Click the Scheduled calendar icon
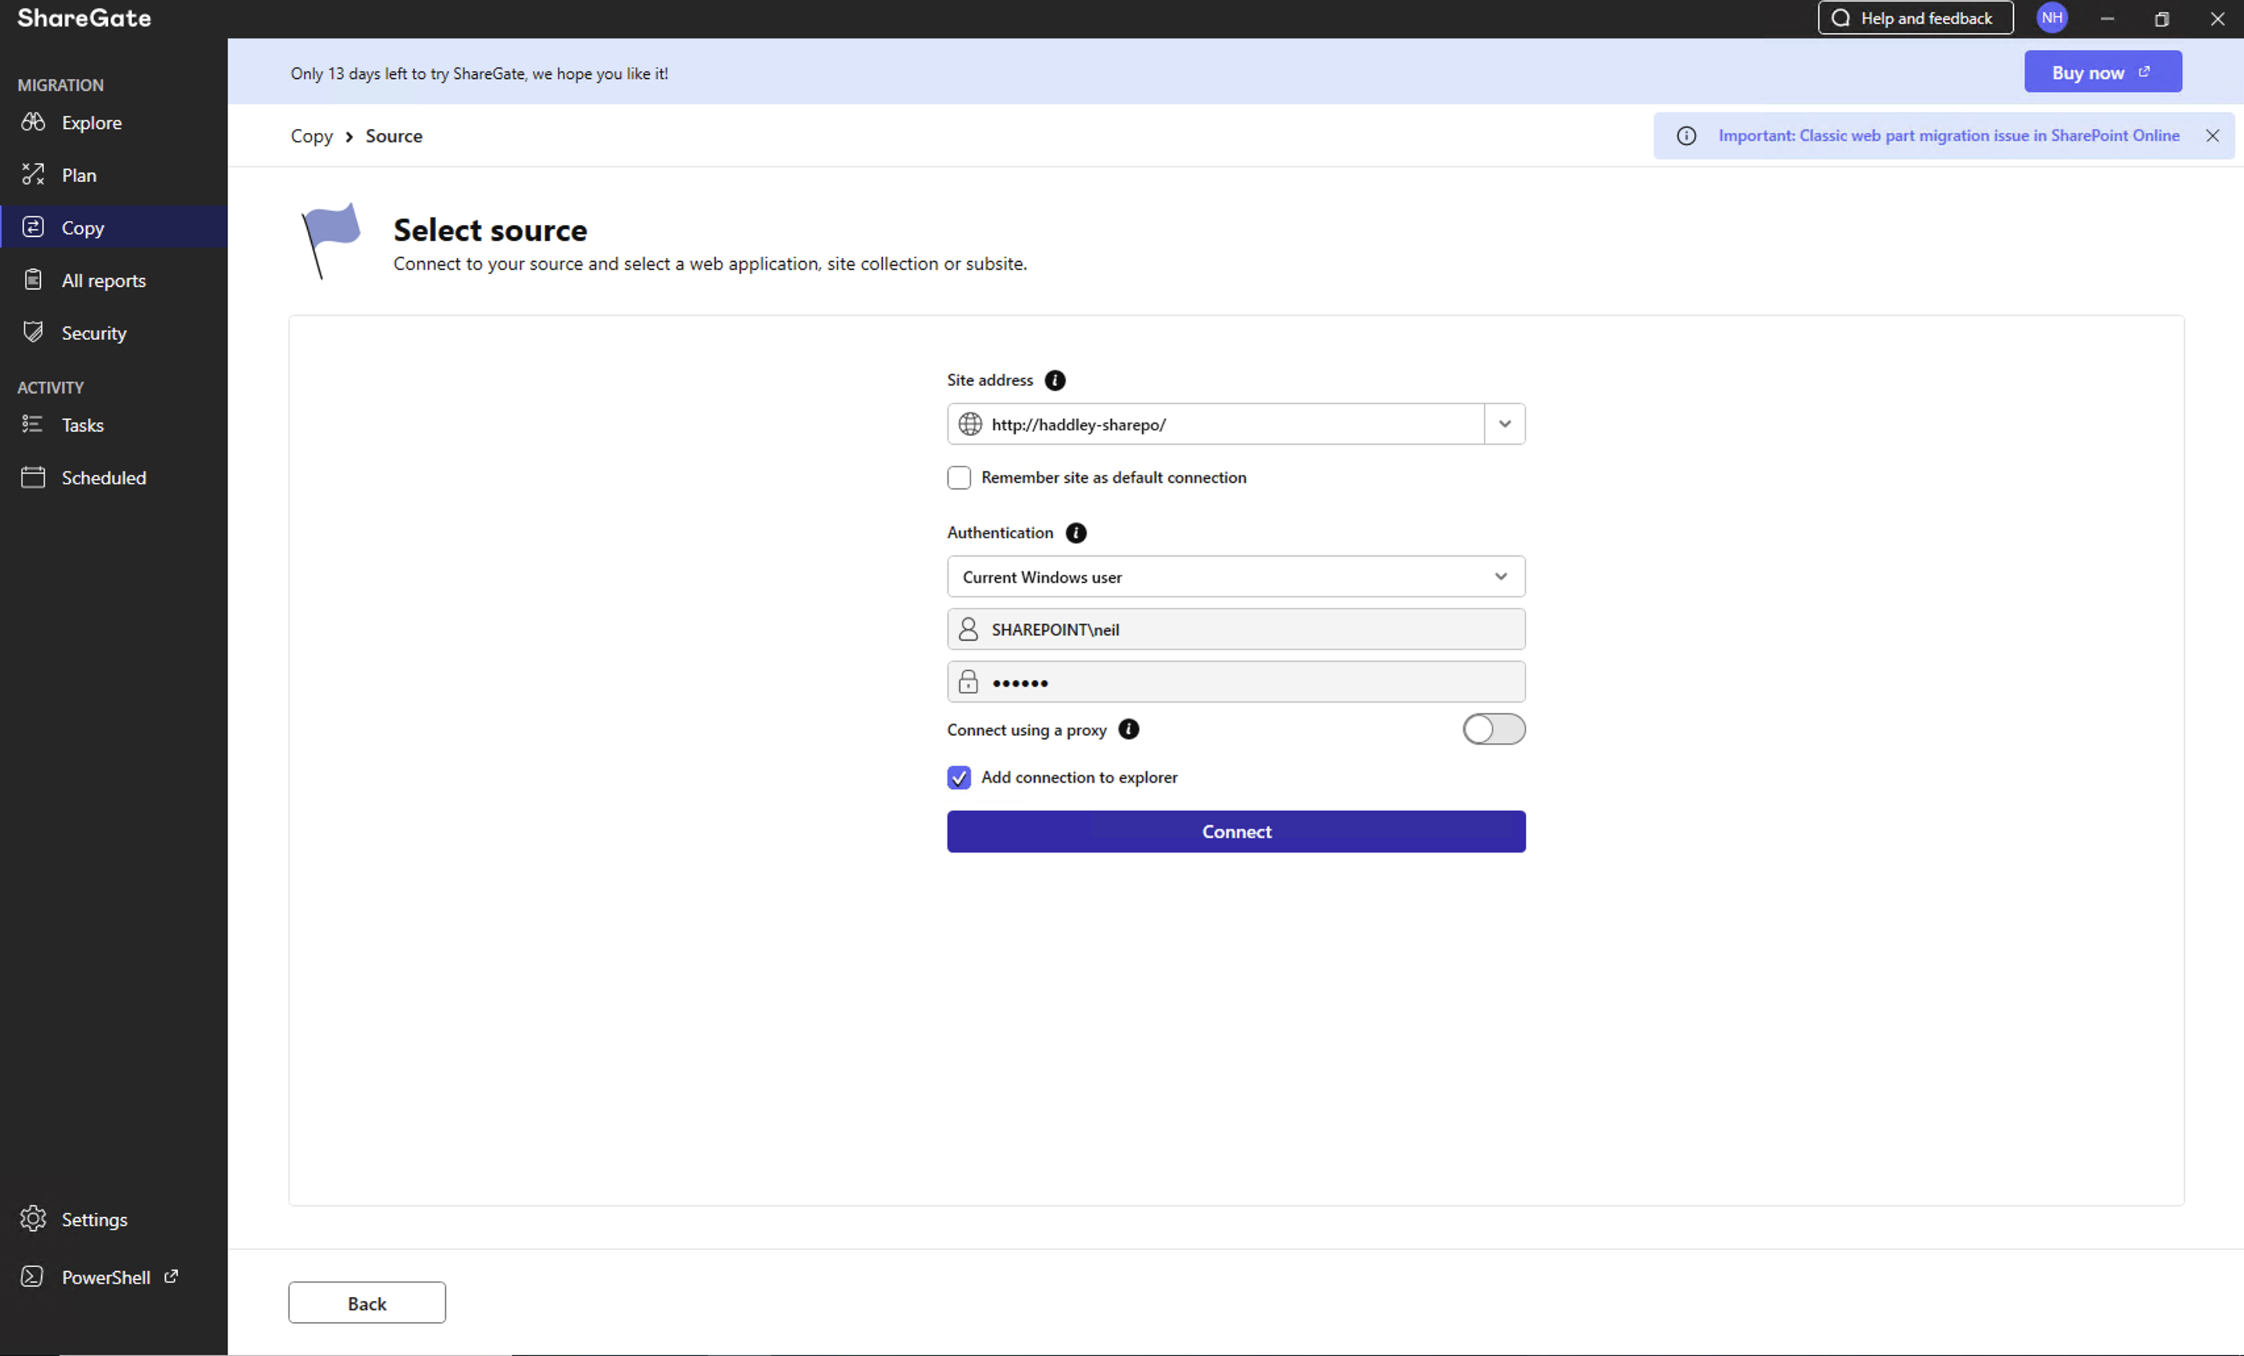Viewport: 2244px width, 1356px height. tap(33, 477)
